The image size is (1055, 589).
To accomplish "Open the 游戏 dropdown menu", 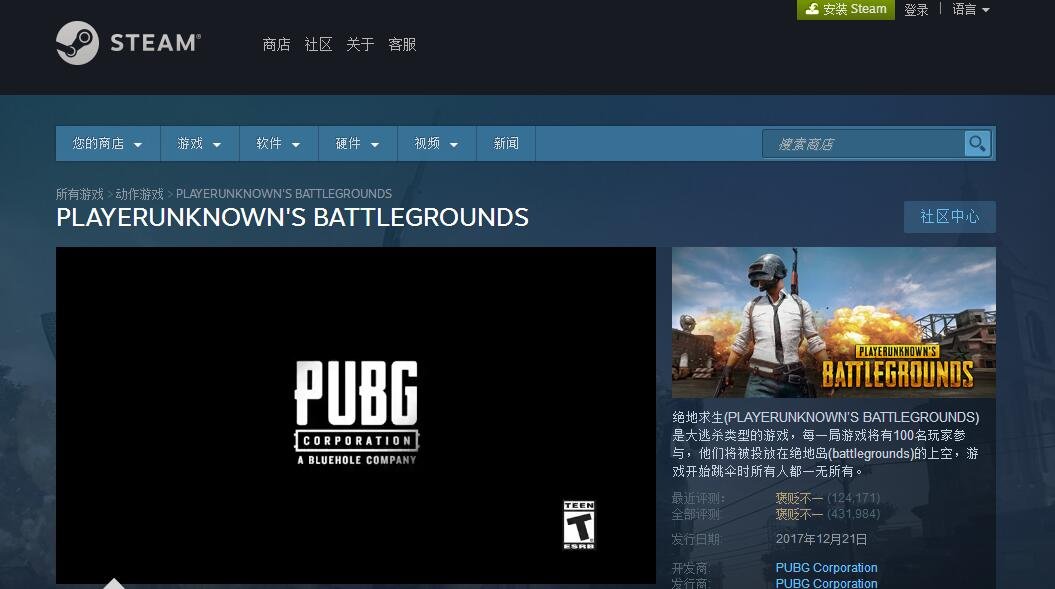I will click(x=198, y=143).
